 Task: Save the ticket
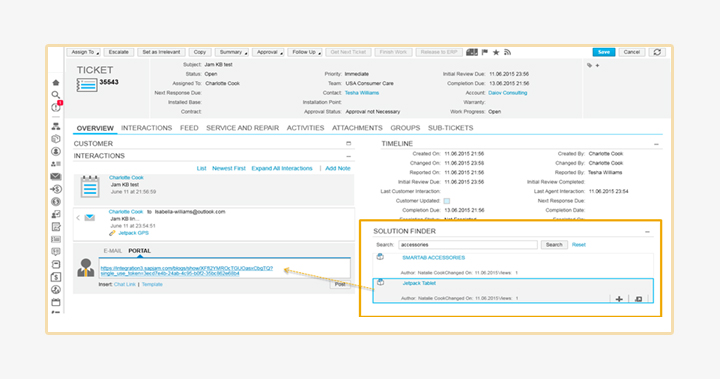click(x=604, y=52)
